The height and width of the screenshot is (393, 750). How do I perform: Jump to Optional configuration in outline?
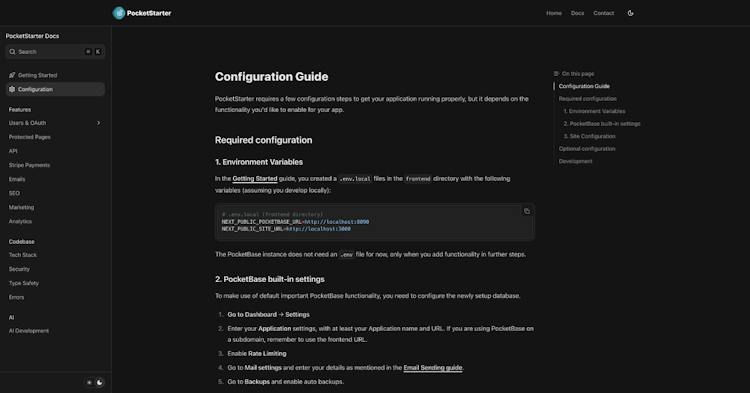[x=587, y=149]
